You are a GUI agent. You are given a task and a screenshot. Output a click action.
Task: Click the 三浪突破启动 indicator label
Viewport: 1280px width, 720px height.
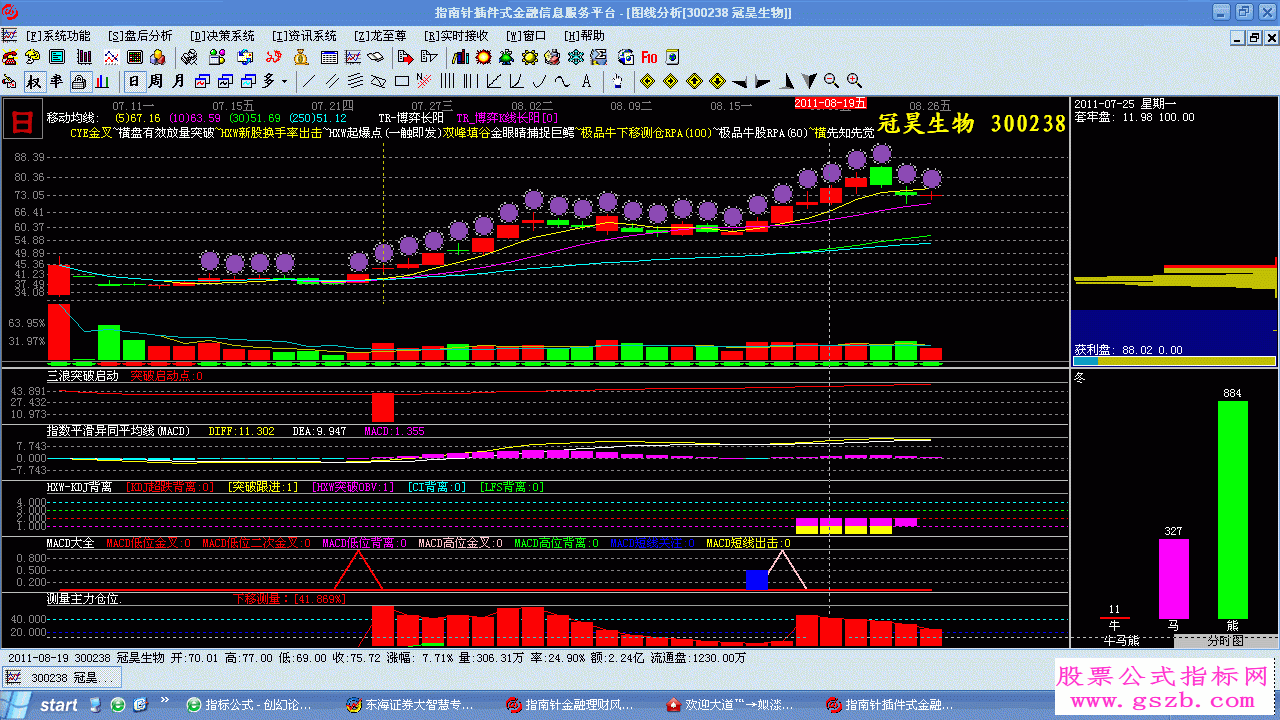[82, 376]
